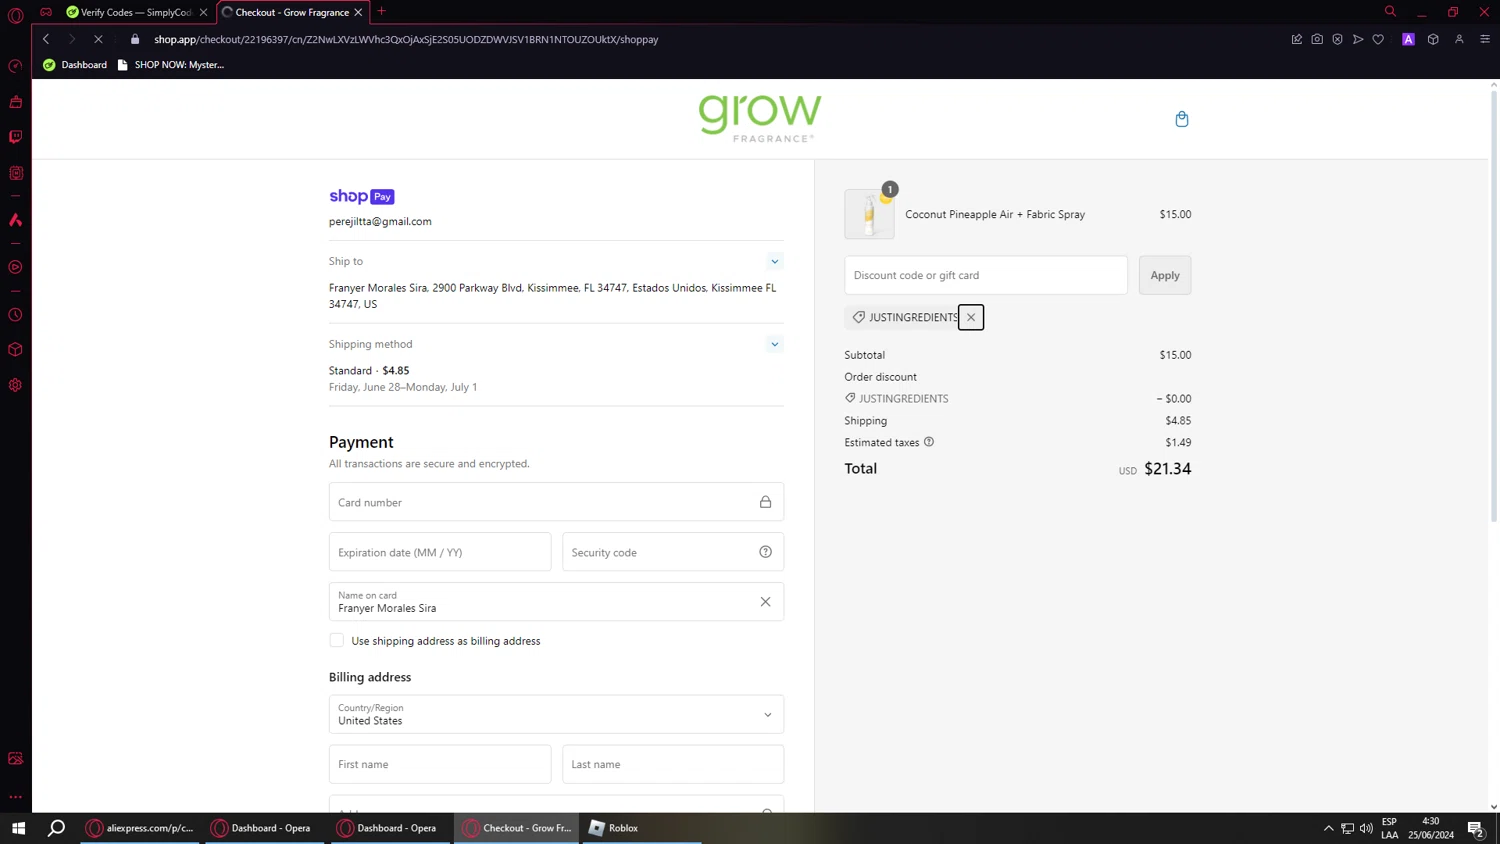Viewport: 1500px width, 844px height.
Task: Click the First name field
Action: (440, 764)
